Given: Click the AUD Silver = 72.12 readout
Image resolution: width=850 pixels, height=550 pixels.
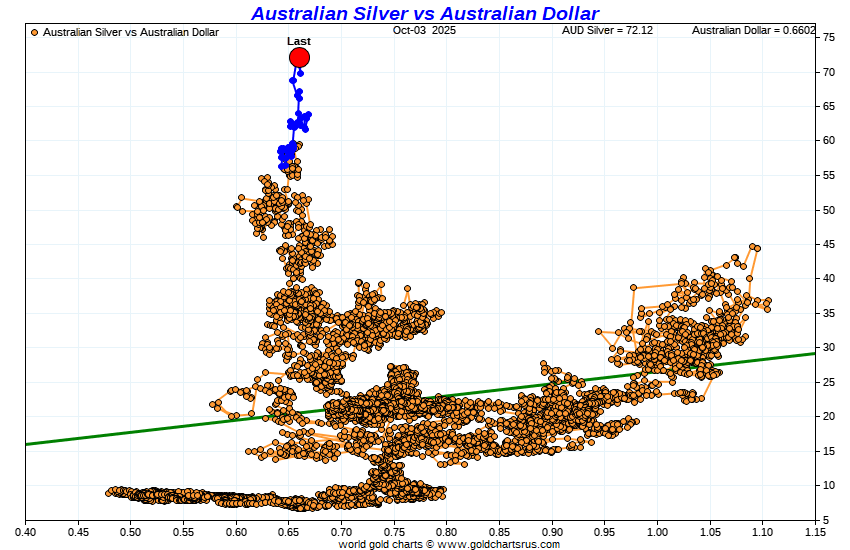Looking at the screenshot, I should (x=607, y=31).
